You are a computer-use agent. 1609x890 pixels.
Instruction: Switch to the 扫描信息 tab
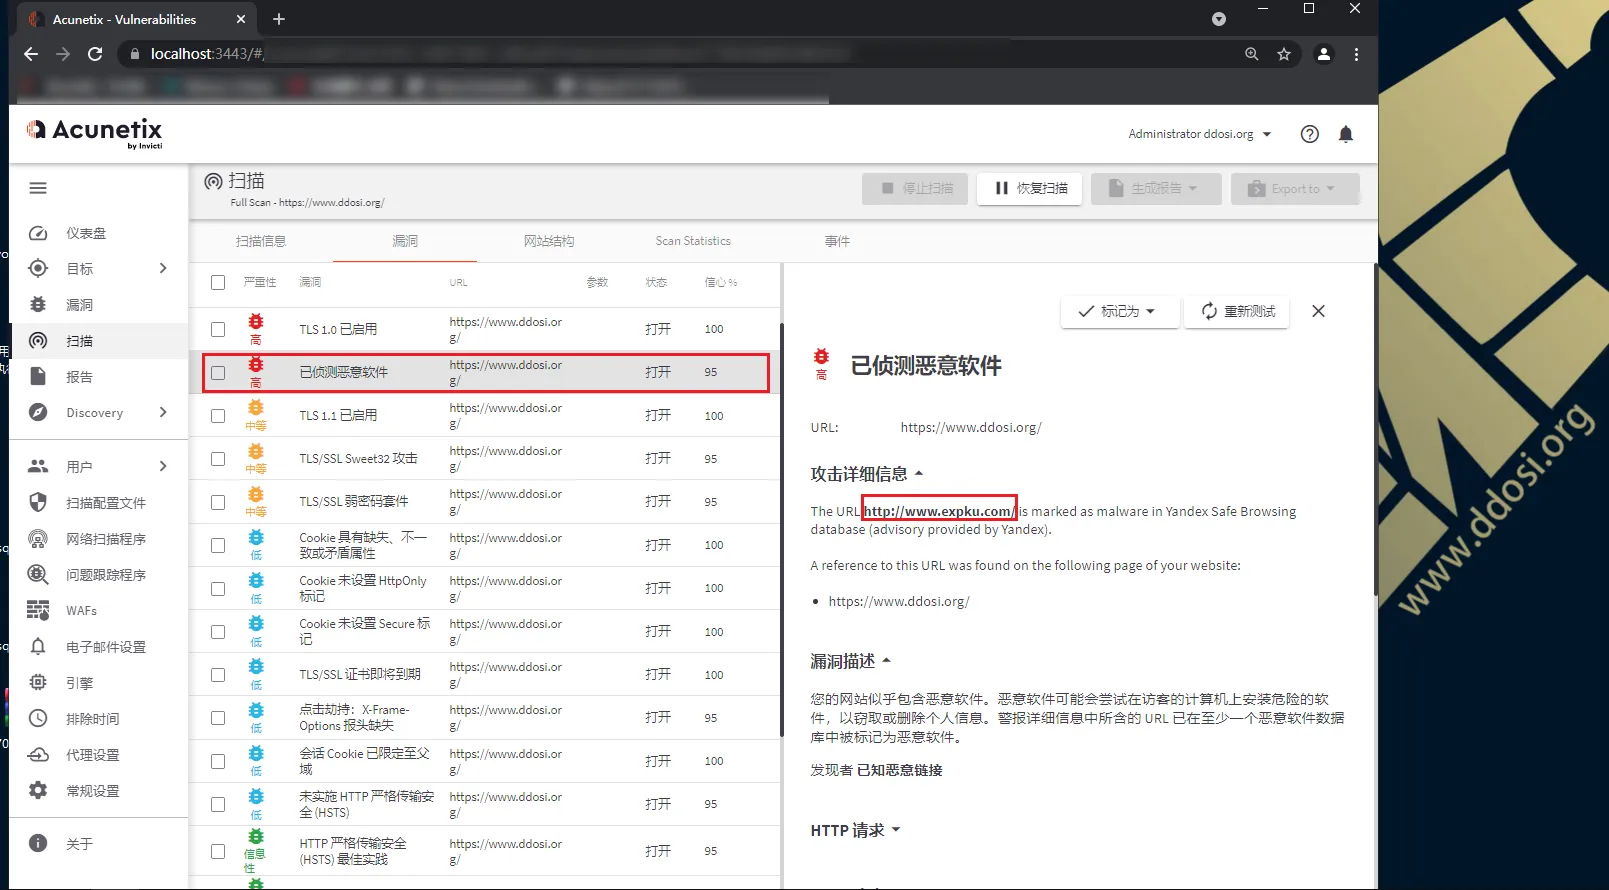coord(261,241)
